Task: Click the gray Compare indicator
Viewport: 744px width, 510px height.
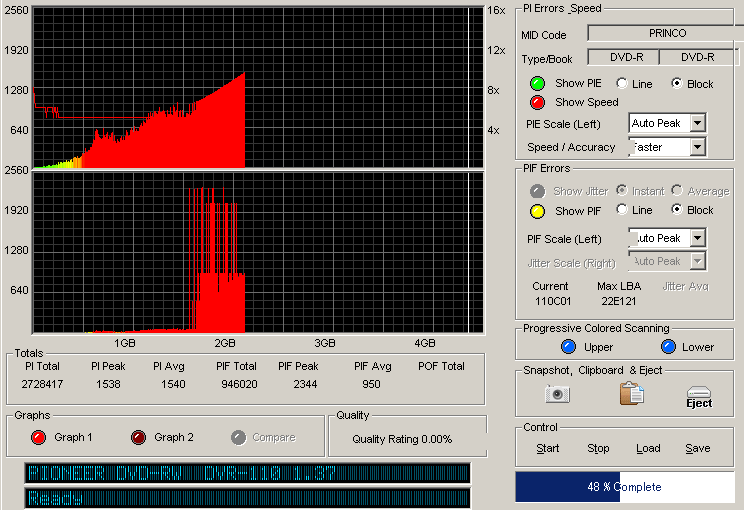Action: click(239, 437)
